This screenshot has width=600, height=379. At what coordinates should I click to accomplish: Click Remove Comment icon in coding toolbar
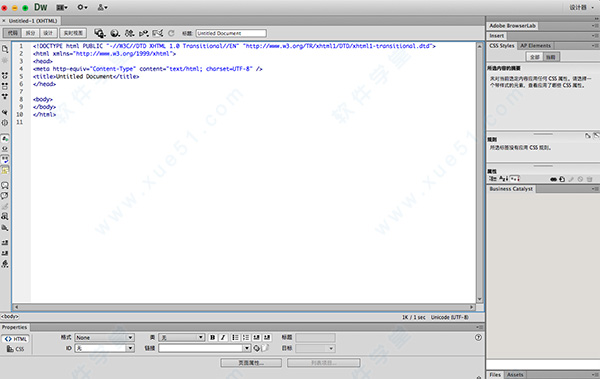[x=5, y=196]
